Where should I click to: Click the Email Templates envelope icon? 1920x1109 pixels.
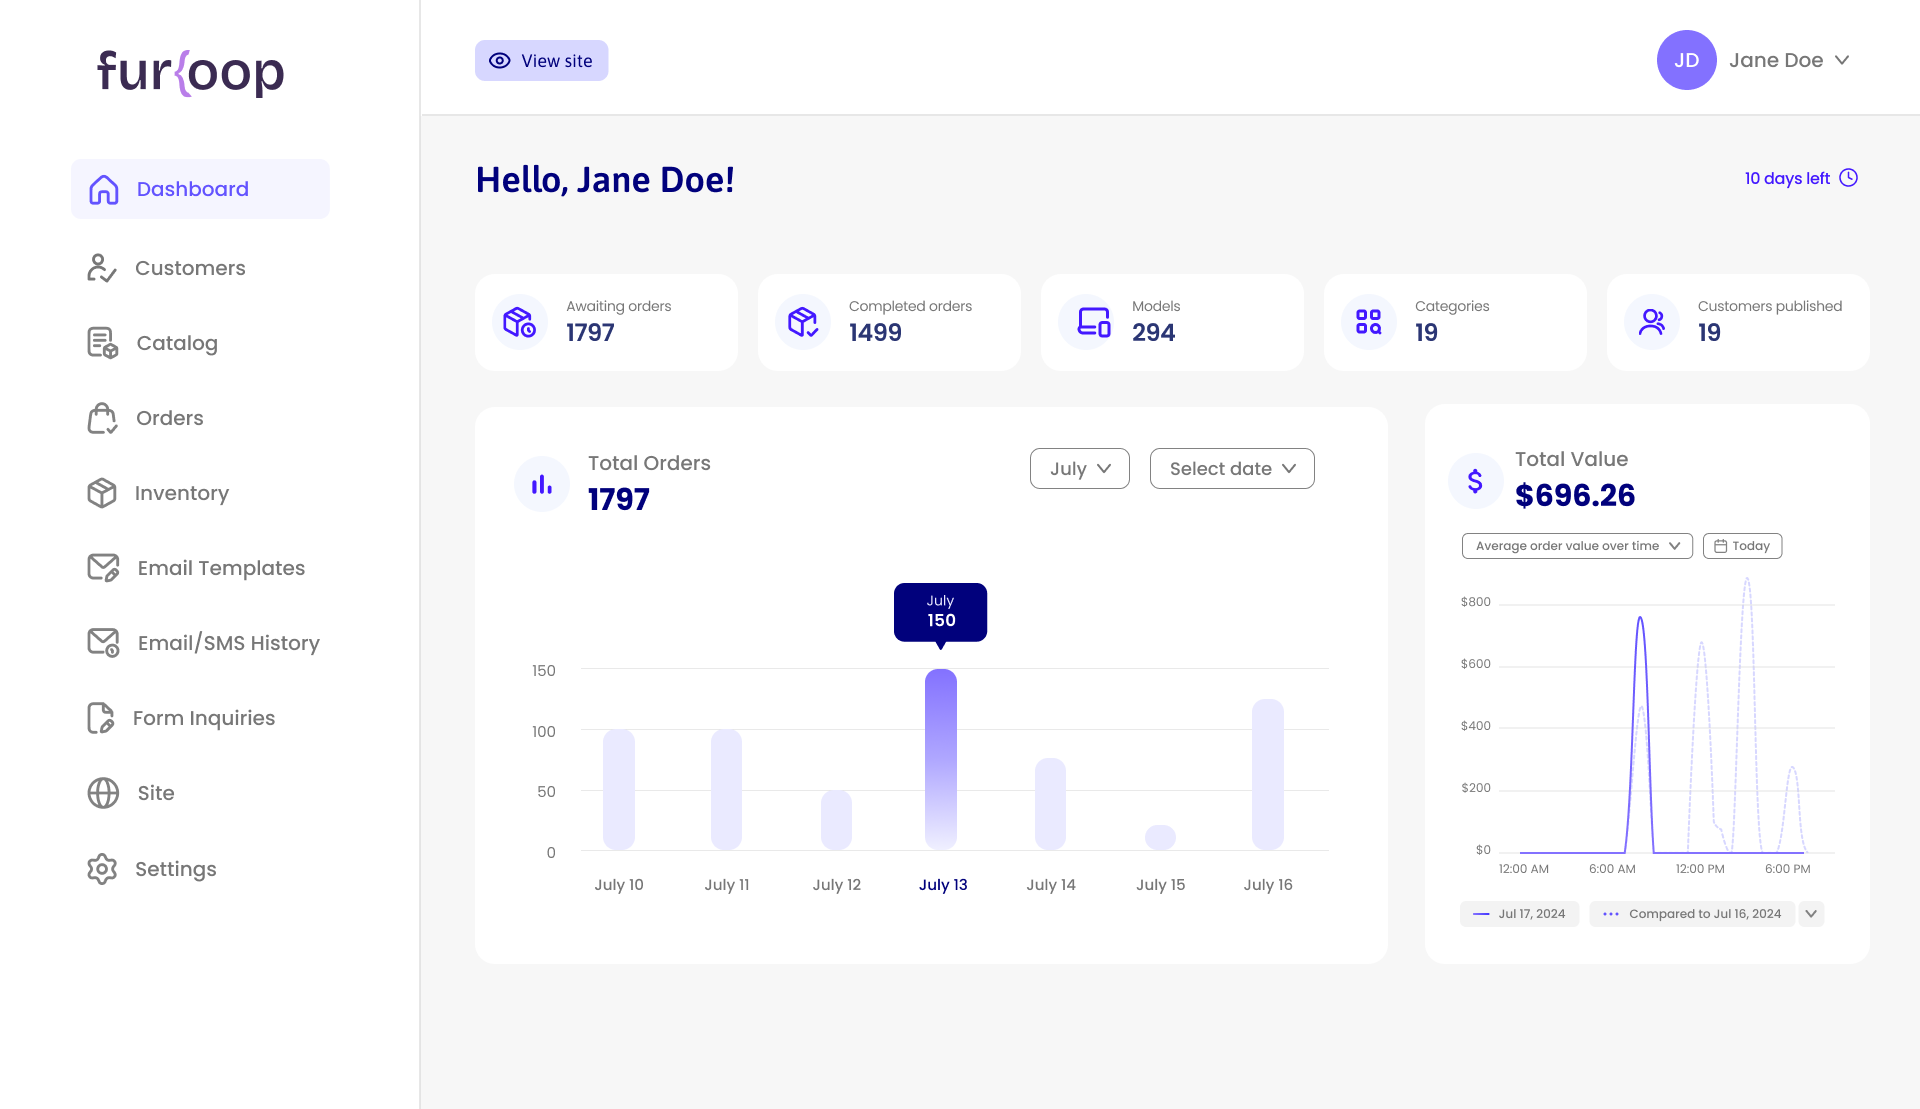tap(103, 568)
